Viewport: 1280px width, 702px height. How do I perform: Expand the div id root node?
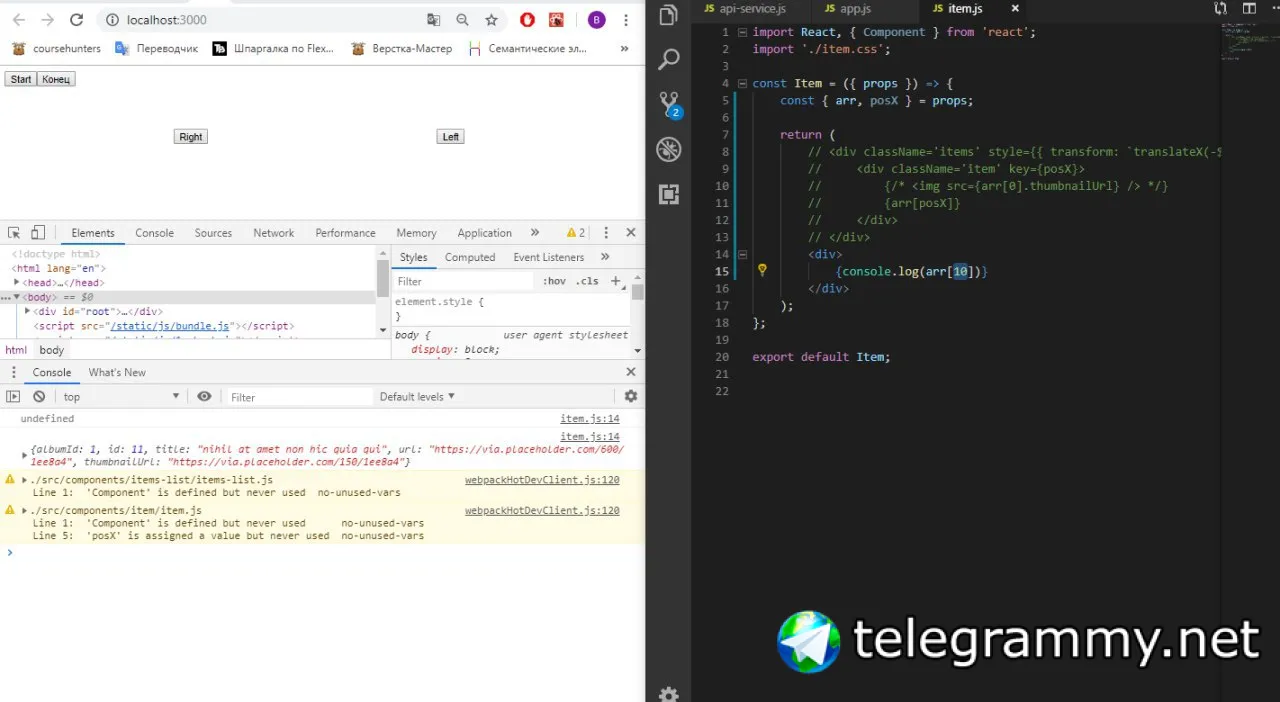28,311
